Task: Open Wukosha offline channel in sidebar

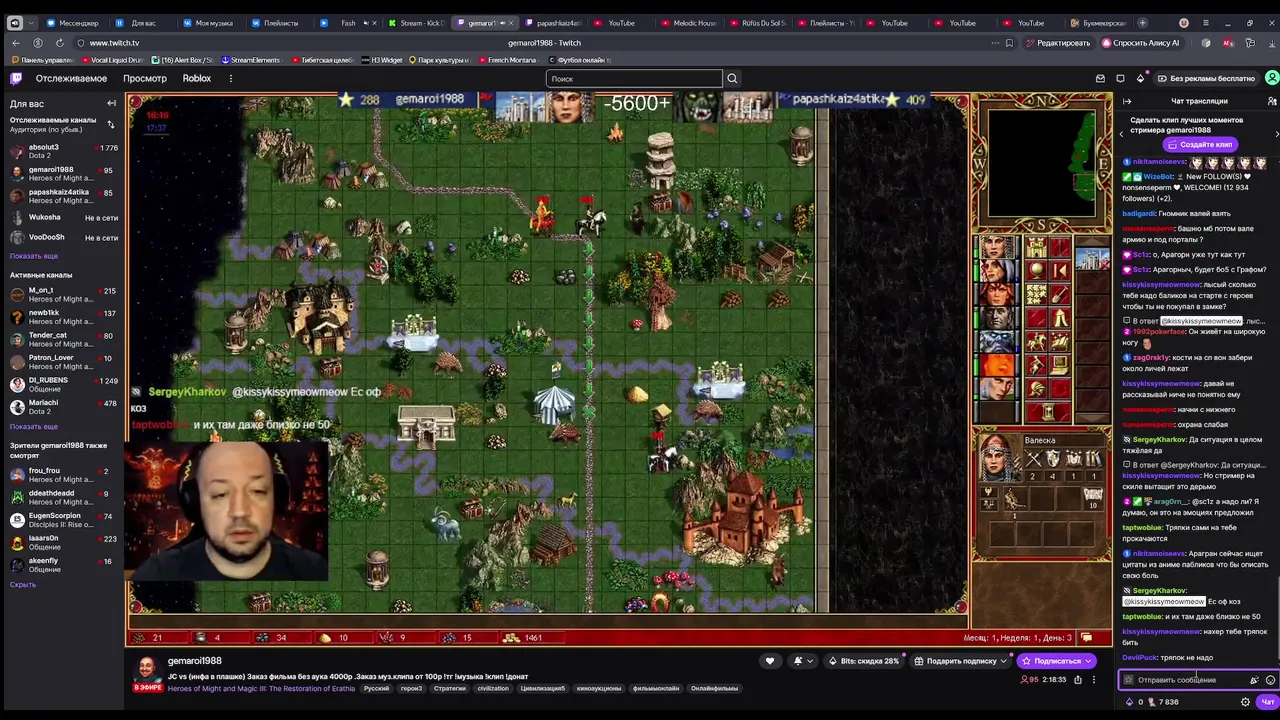Action: pyautogui.click(x=62, y=217)
